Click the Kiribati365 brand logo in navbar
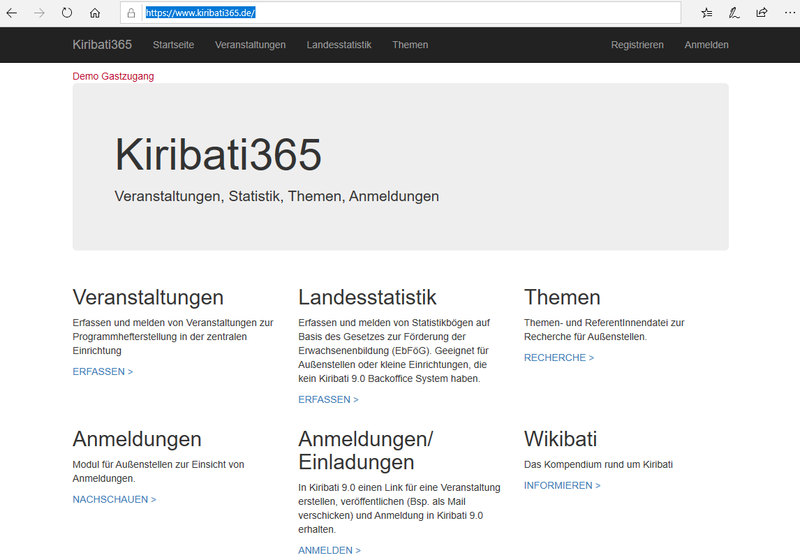Image resolution: width=800 pixels, height=560 pixels. coord(102,45)
